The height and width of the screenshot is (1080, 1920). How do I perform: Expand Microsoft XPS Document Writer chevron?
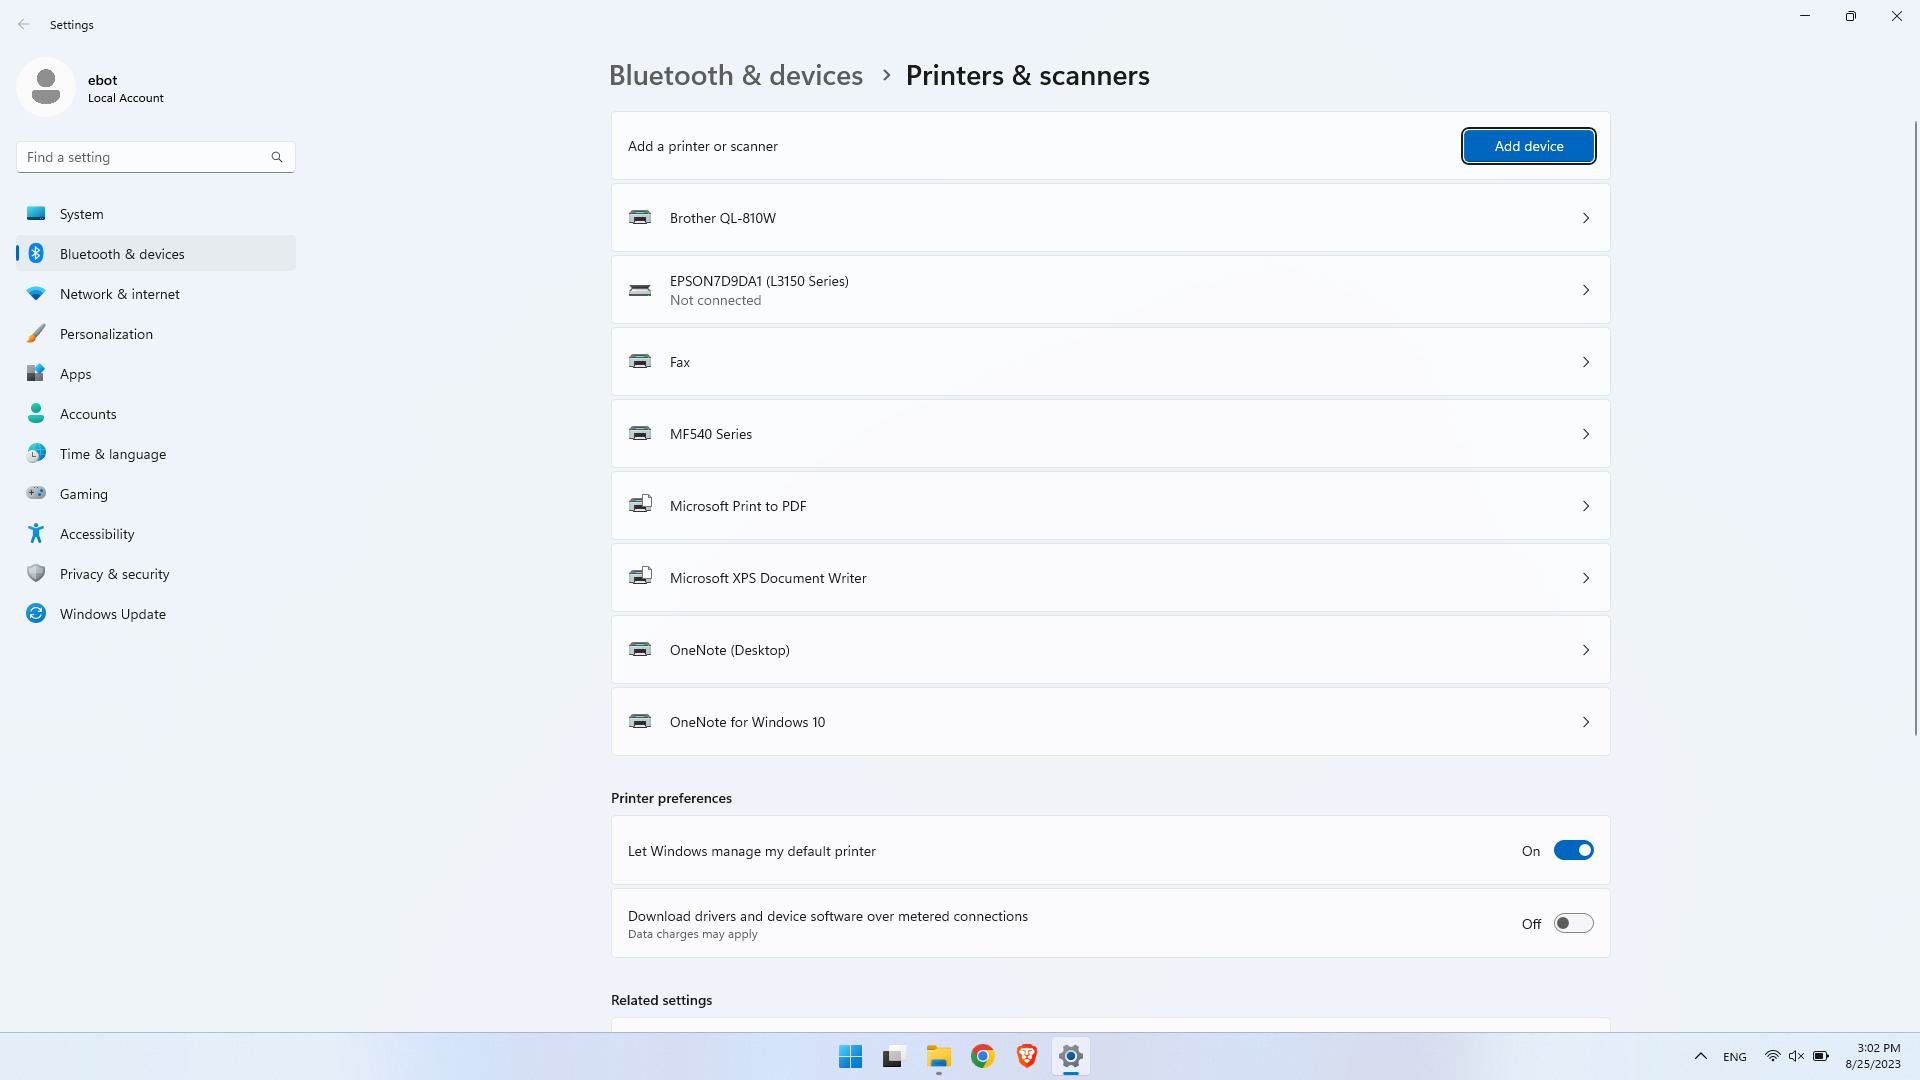pos(1586,578)
